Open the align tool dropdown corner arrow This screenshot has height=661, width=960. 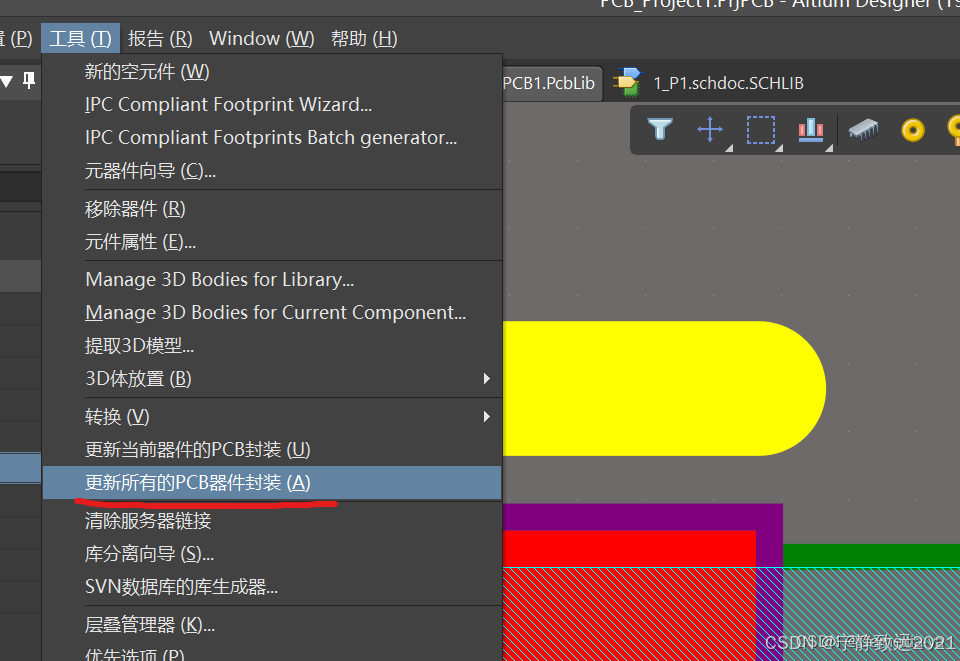point(828,148)
